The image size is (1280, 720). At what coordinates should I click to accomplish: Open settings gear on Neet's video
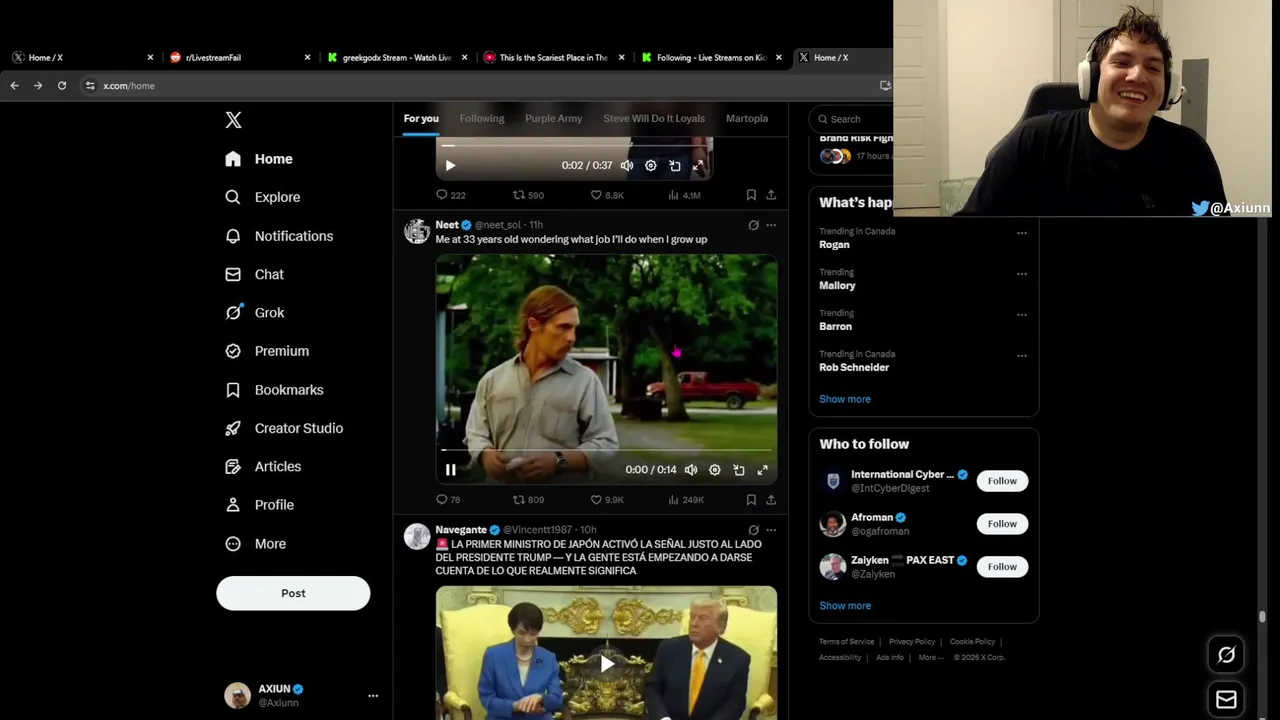[x=715, y=470]
